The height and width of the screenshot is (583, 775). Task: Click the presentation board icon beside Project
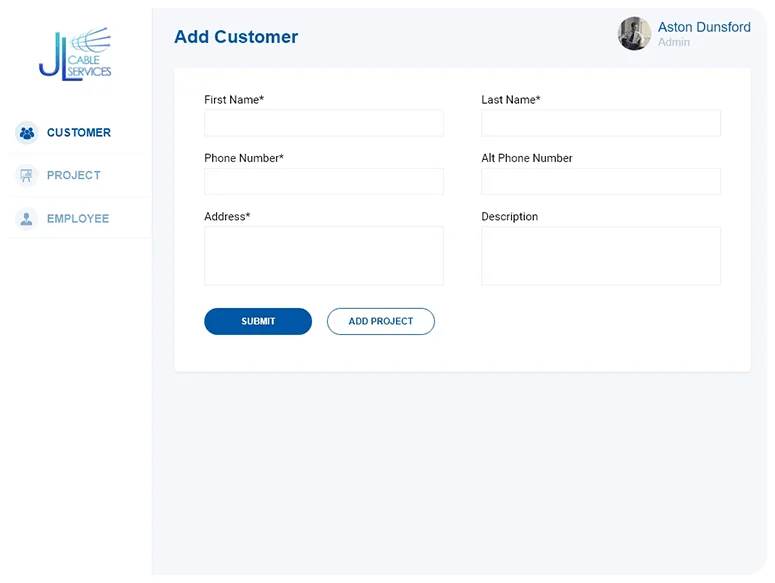(x=27, y=175)
